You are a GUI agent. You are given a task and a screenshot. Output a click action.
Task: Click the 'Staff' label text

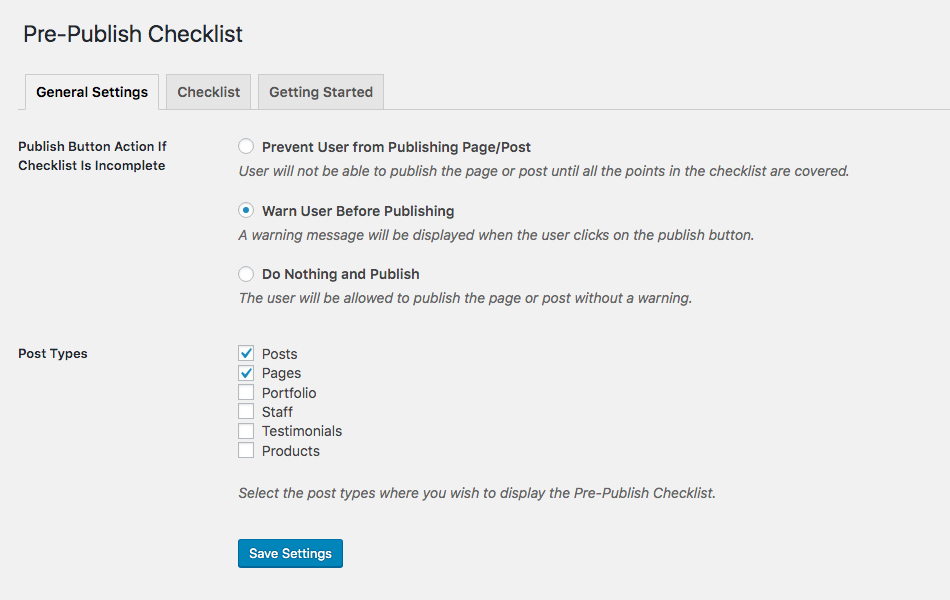pyautogui.click(x=277, y=412)
